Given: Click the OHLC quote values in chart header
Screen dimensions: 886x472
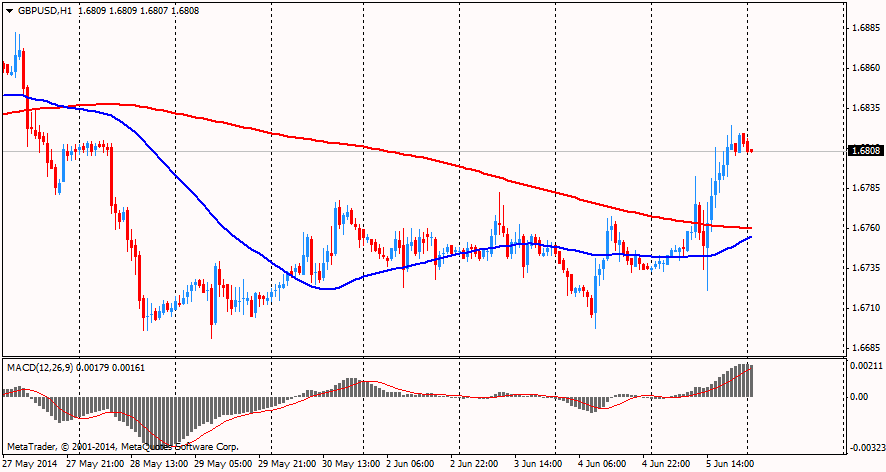Looking at the screenshot, I should coord(138,11).
